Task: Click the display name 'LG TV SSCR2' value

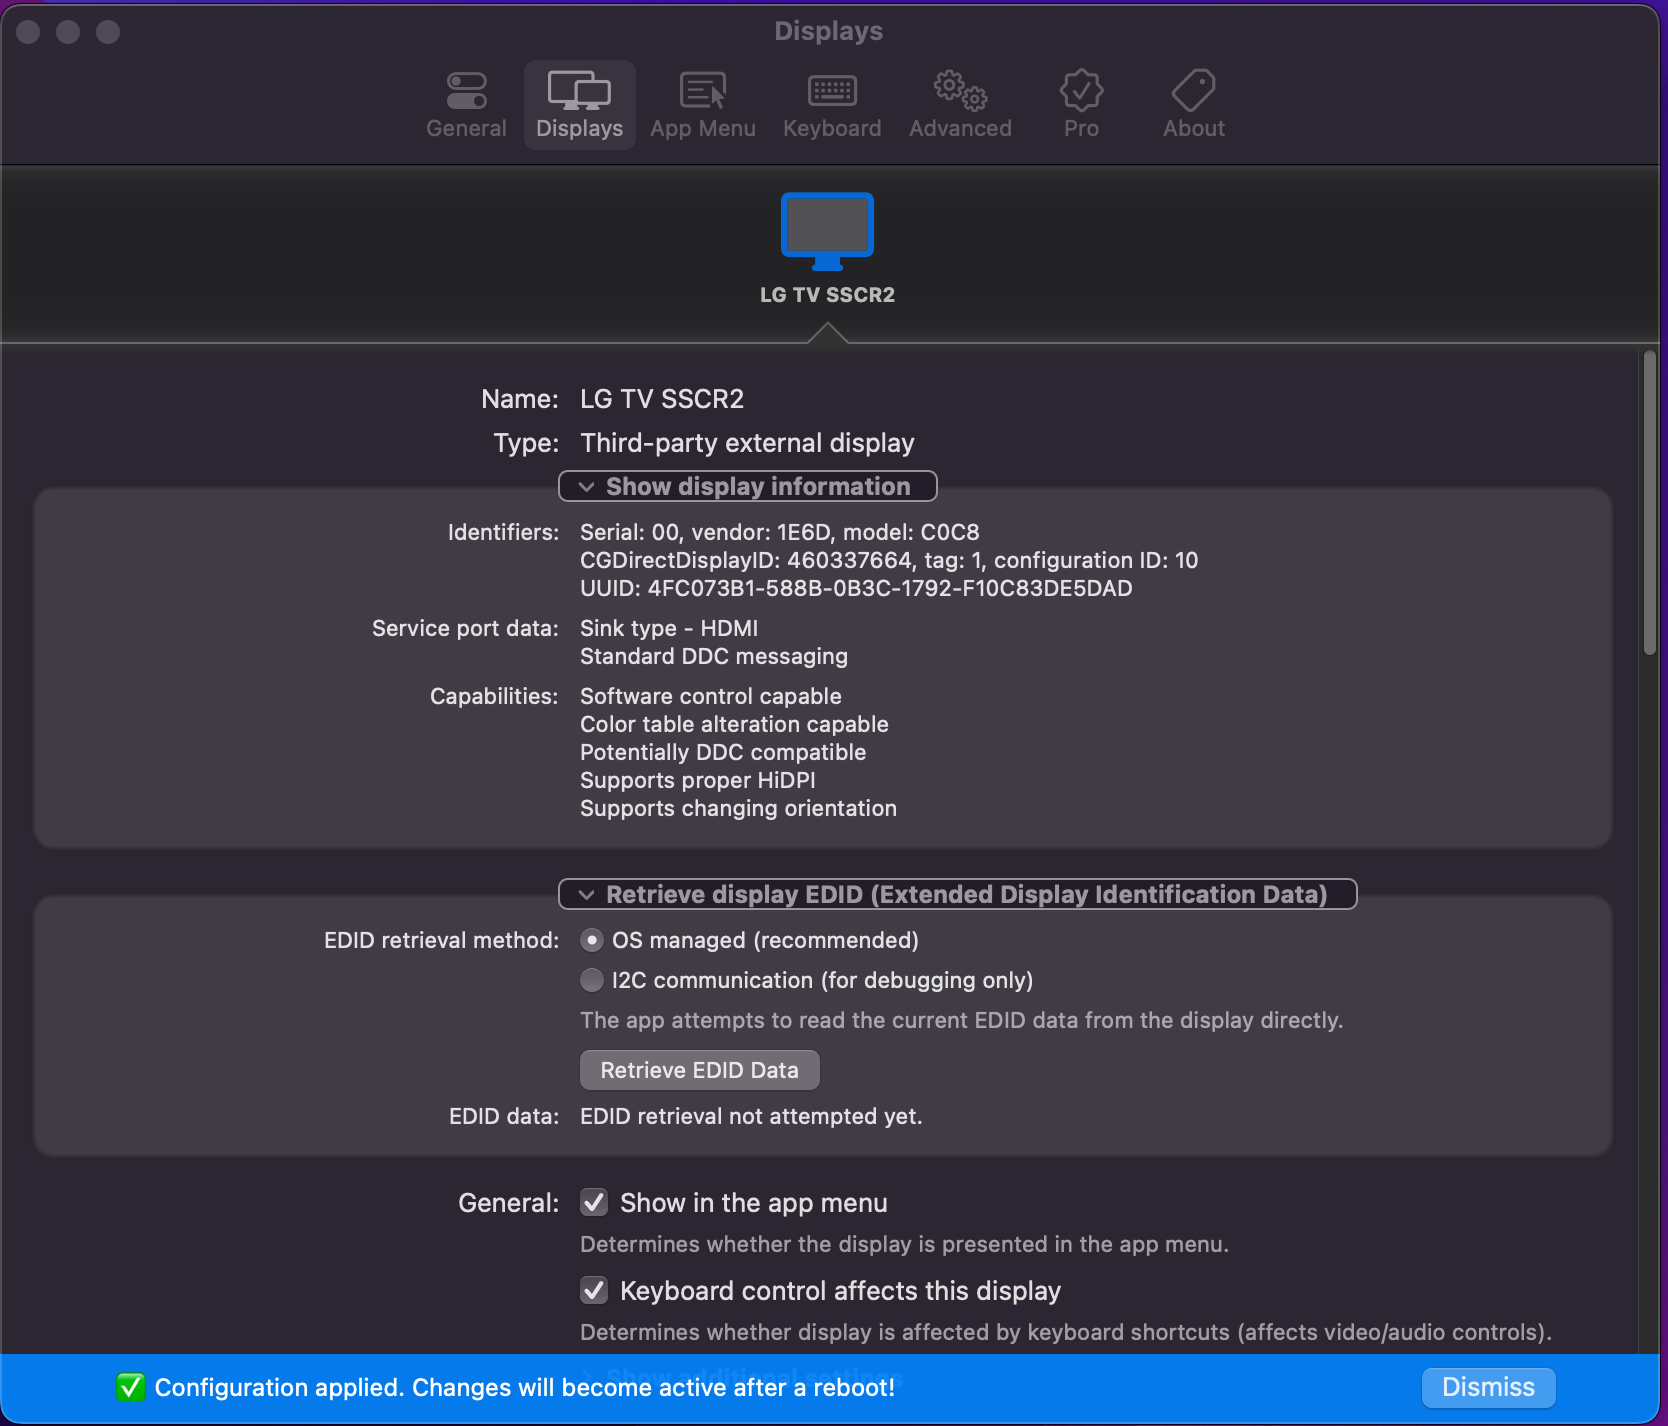Action: click(662, 399)
